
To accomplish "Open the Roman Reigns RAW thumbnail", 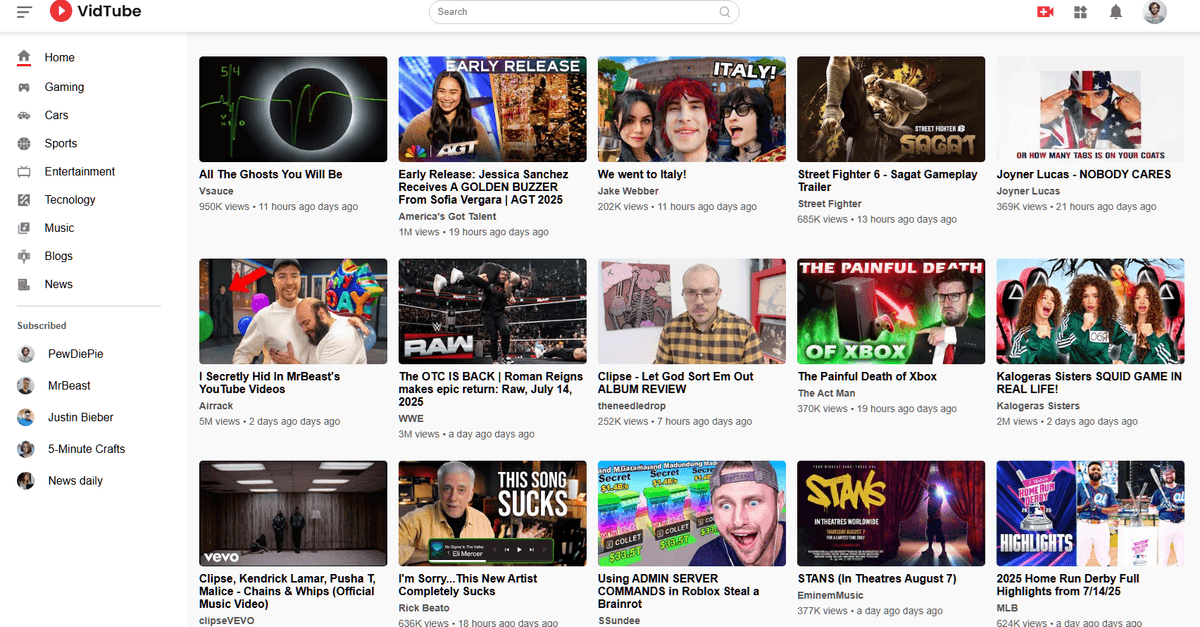I will [492, 311].
